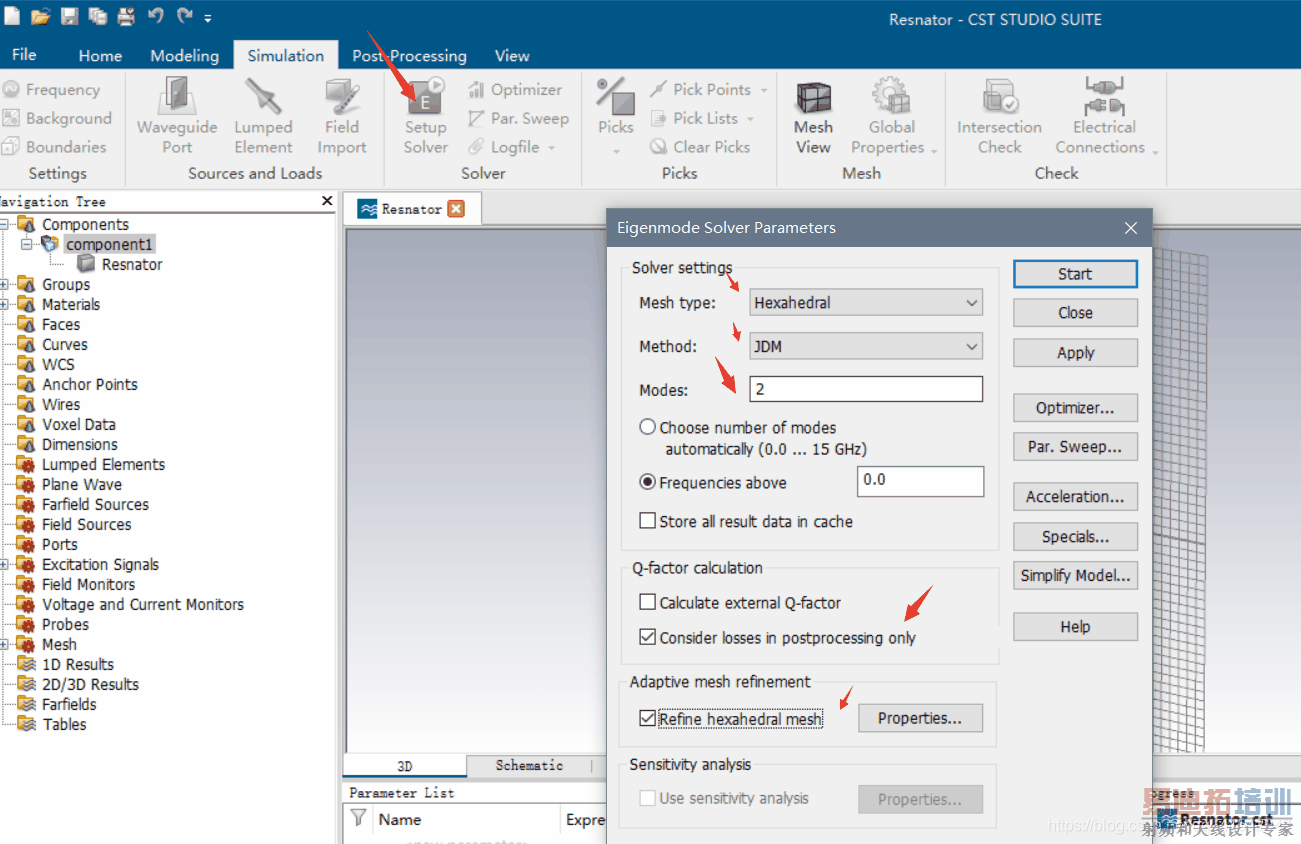Screen dimensions: 1301x844
Task: Open the Boundaries settings
Action: coord(54,147)
